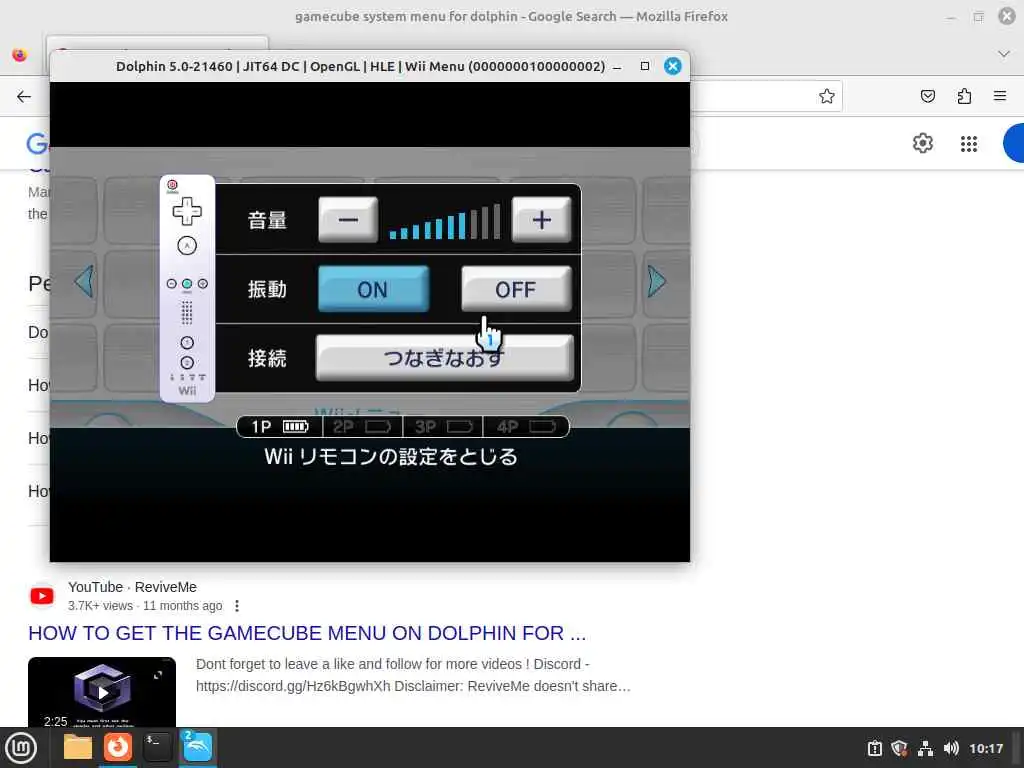Open the Google apps grid
This screenshot has width=1024, height=768.
(x=969, y=144)
